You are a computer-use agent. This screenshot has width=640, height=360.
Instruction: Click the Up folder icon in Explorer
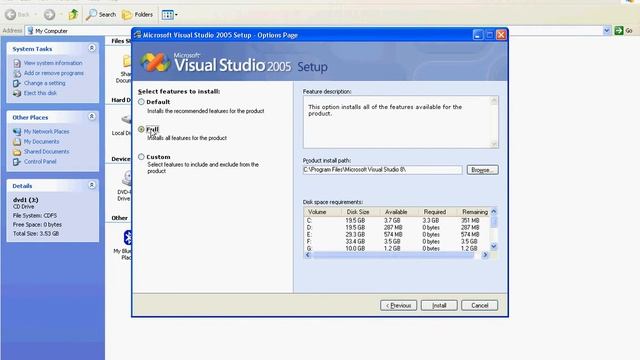tap(73, 15)
